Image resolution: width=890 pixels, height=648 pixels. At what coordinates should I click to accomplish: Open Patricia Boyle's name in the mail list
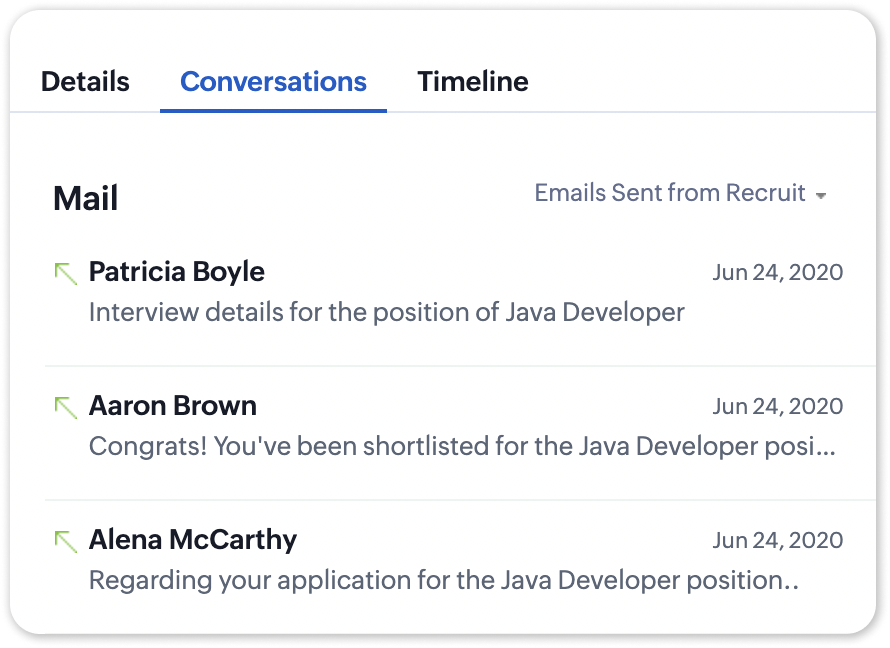click(177, 271)
